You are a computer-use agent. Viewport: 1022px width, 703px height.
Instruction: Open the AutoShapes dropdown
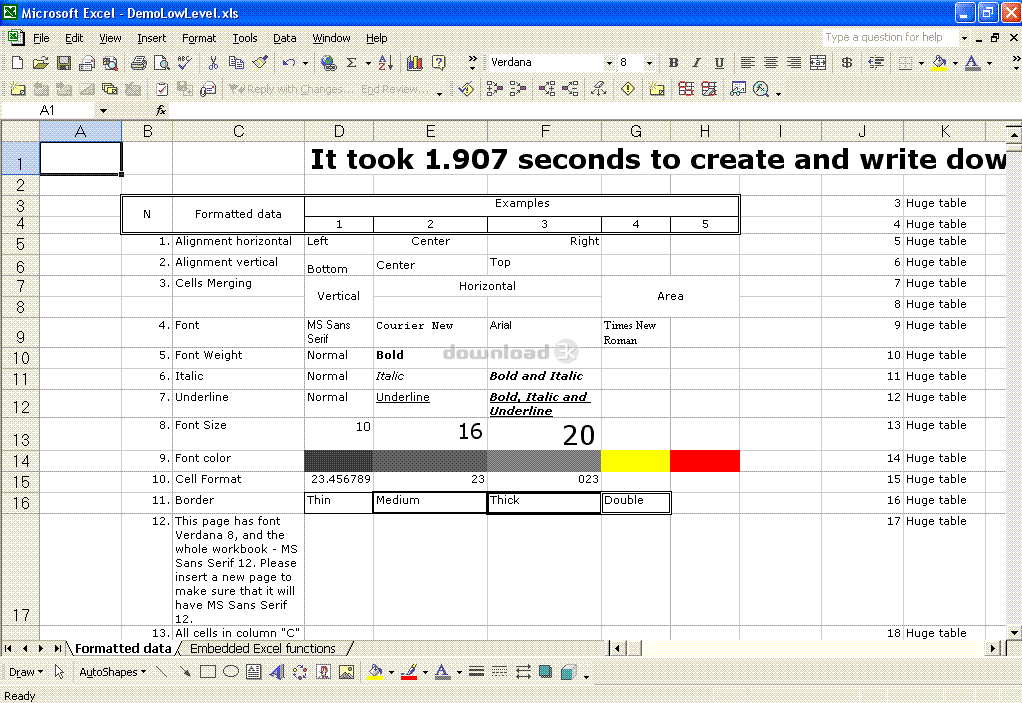[112, 672]
